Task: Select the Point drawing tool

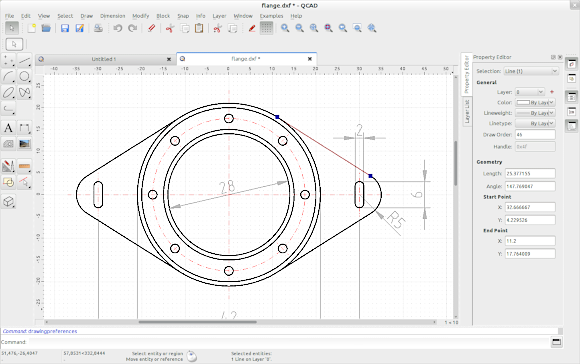Action: pos(8,60)
